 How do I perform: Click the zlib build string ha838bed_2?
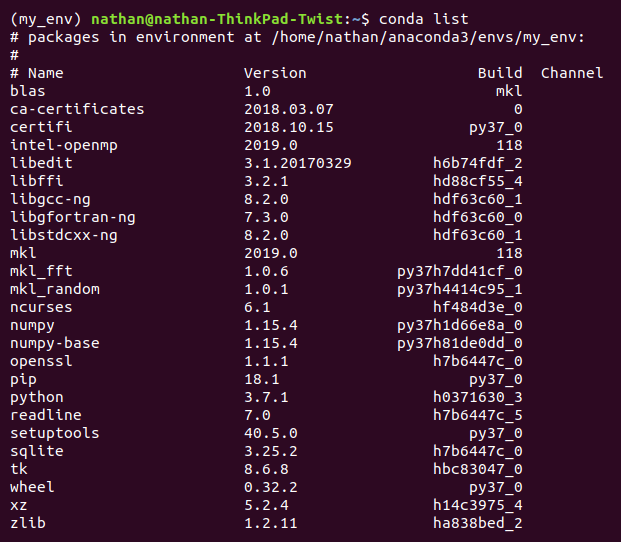(478, 523)
